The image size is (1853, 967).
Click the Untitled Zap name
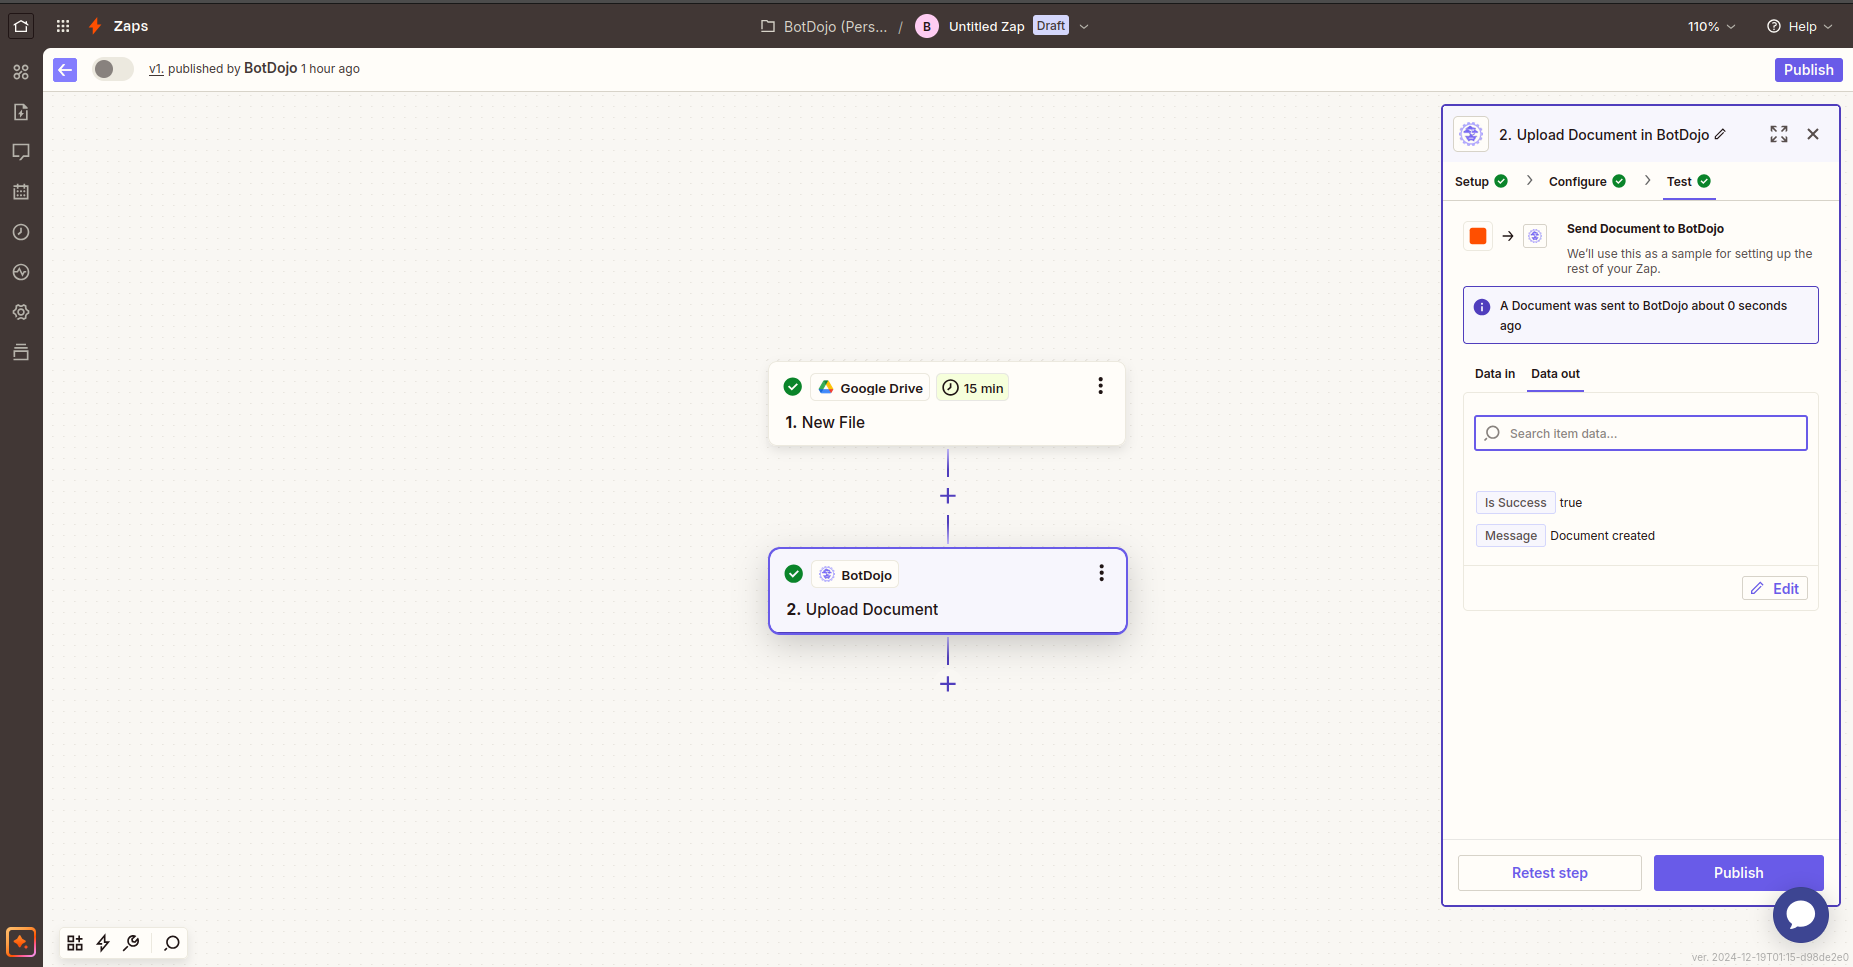pos(986,26)
